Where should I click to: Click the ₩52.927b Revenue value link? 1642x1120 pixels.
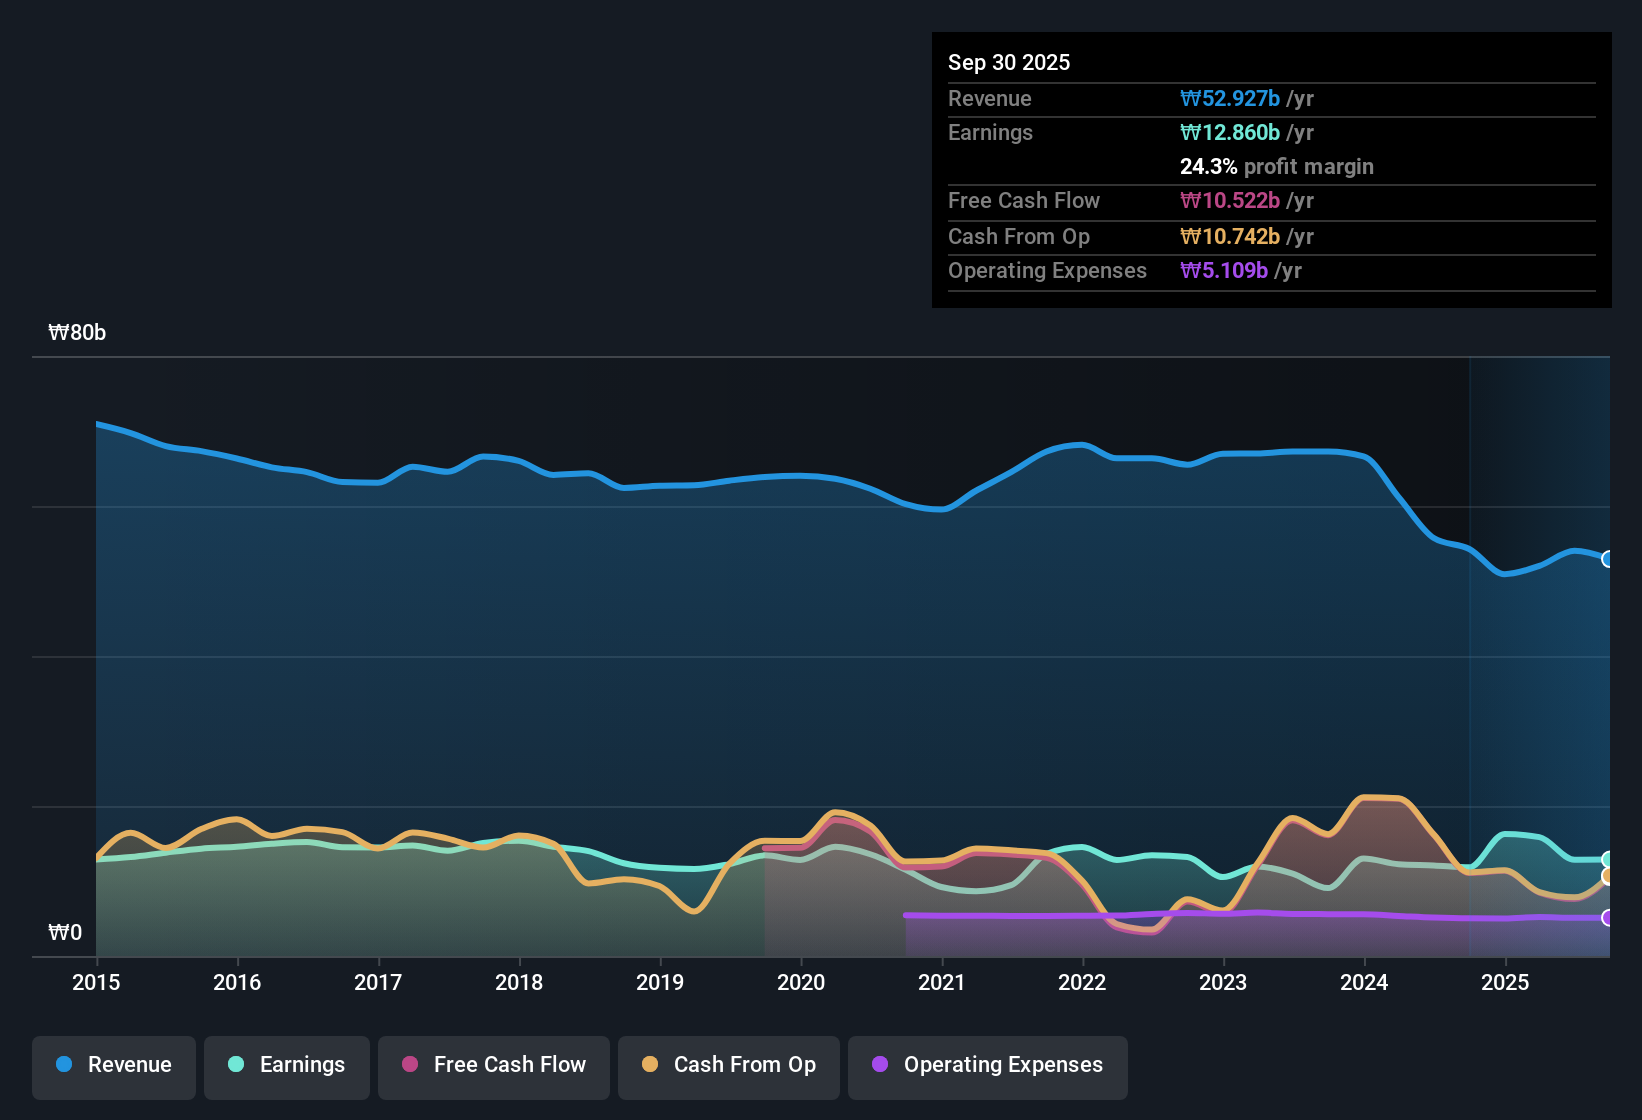tap(1231, 98)
